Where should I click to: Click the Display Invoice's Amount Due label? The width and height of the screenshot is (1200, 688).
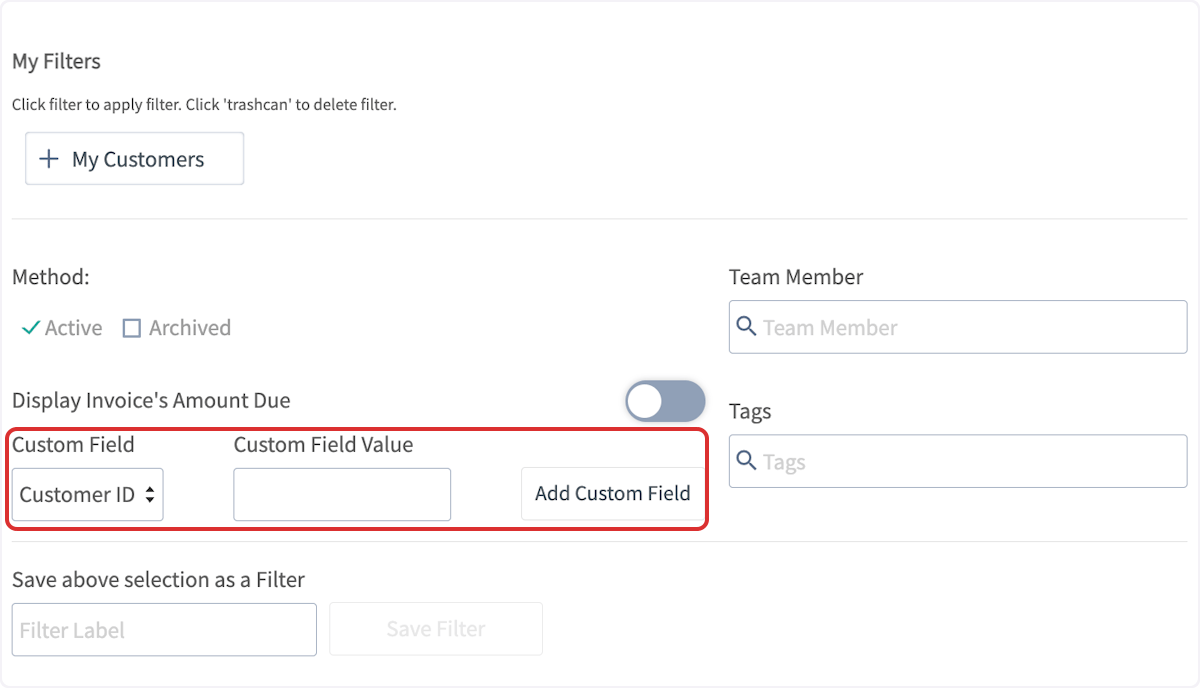(x=151, y=401)
